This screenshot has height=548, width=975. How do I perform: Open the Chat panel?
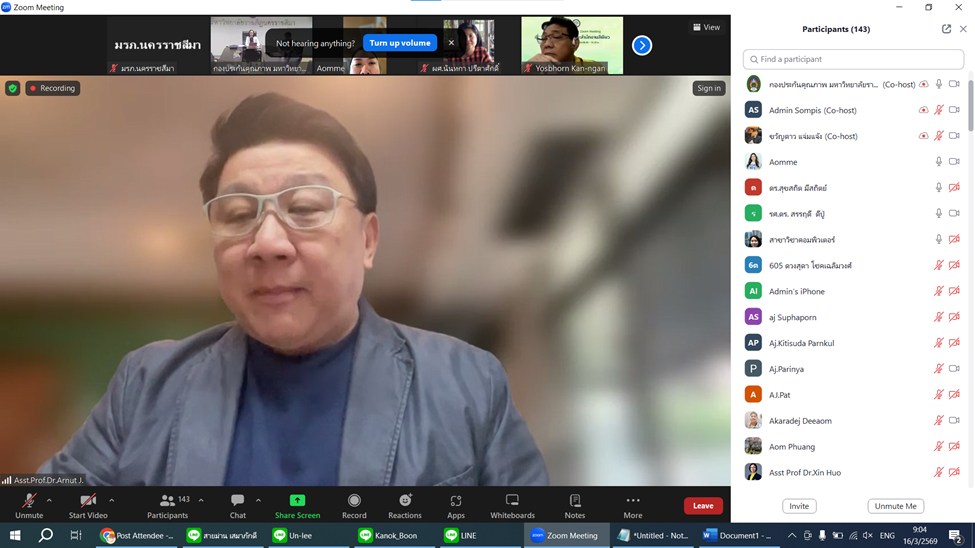[237, 501]
